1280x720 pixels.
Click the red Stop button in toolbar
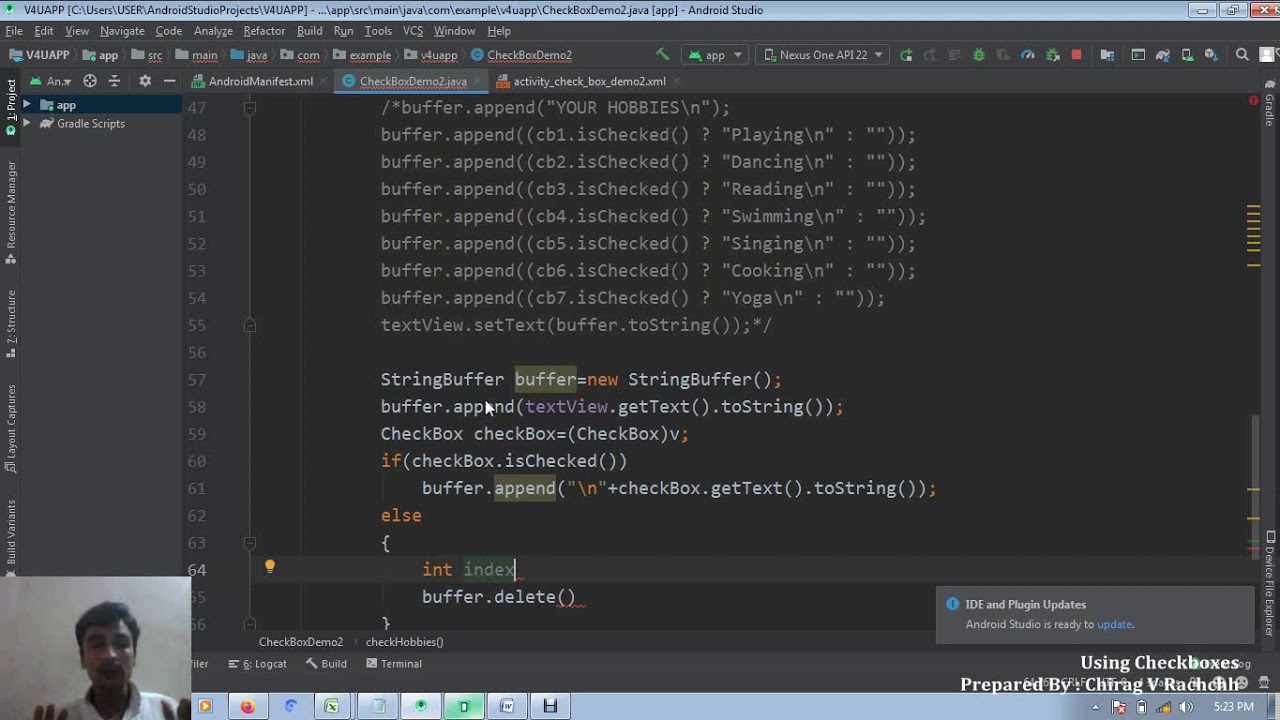pos(1077,55)
